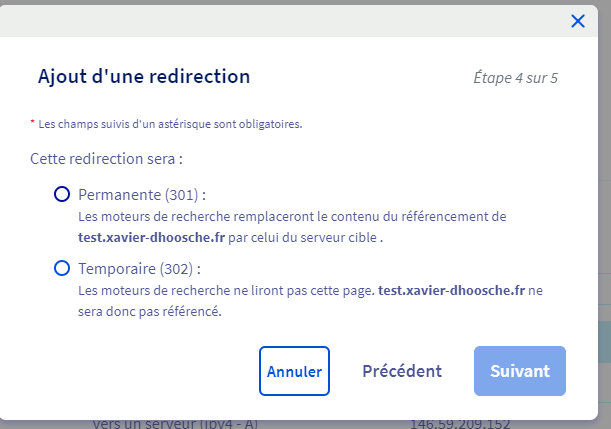Click the "Permanente (301) :" option label

[148, 194]
